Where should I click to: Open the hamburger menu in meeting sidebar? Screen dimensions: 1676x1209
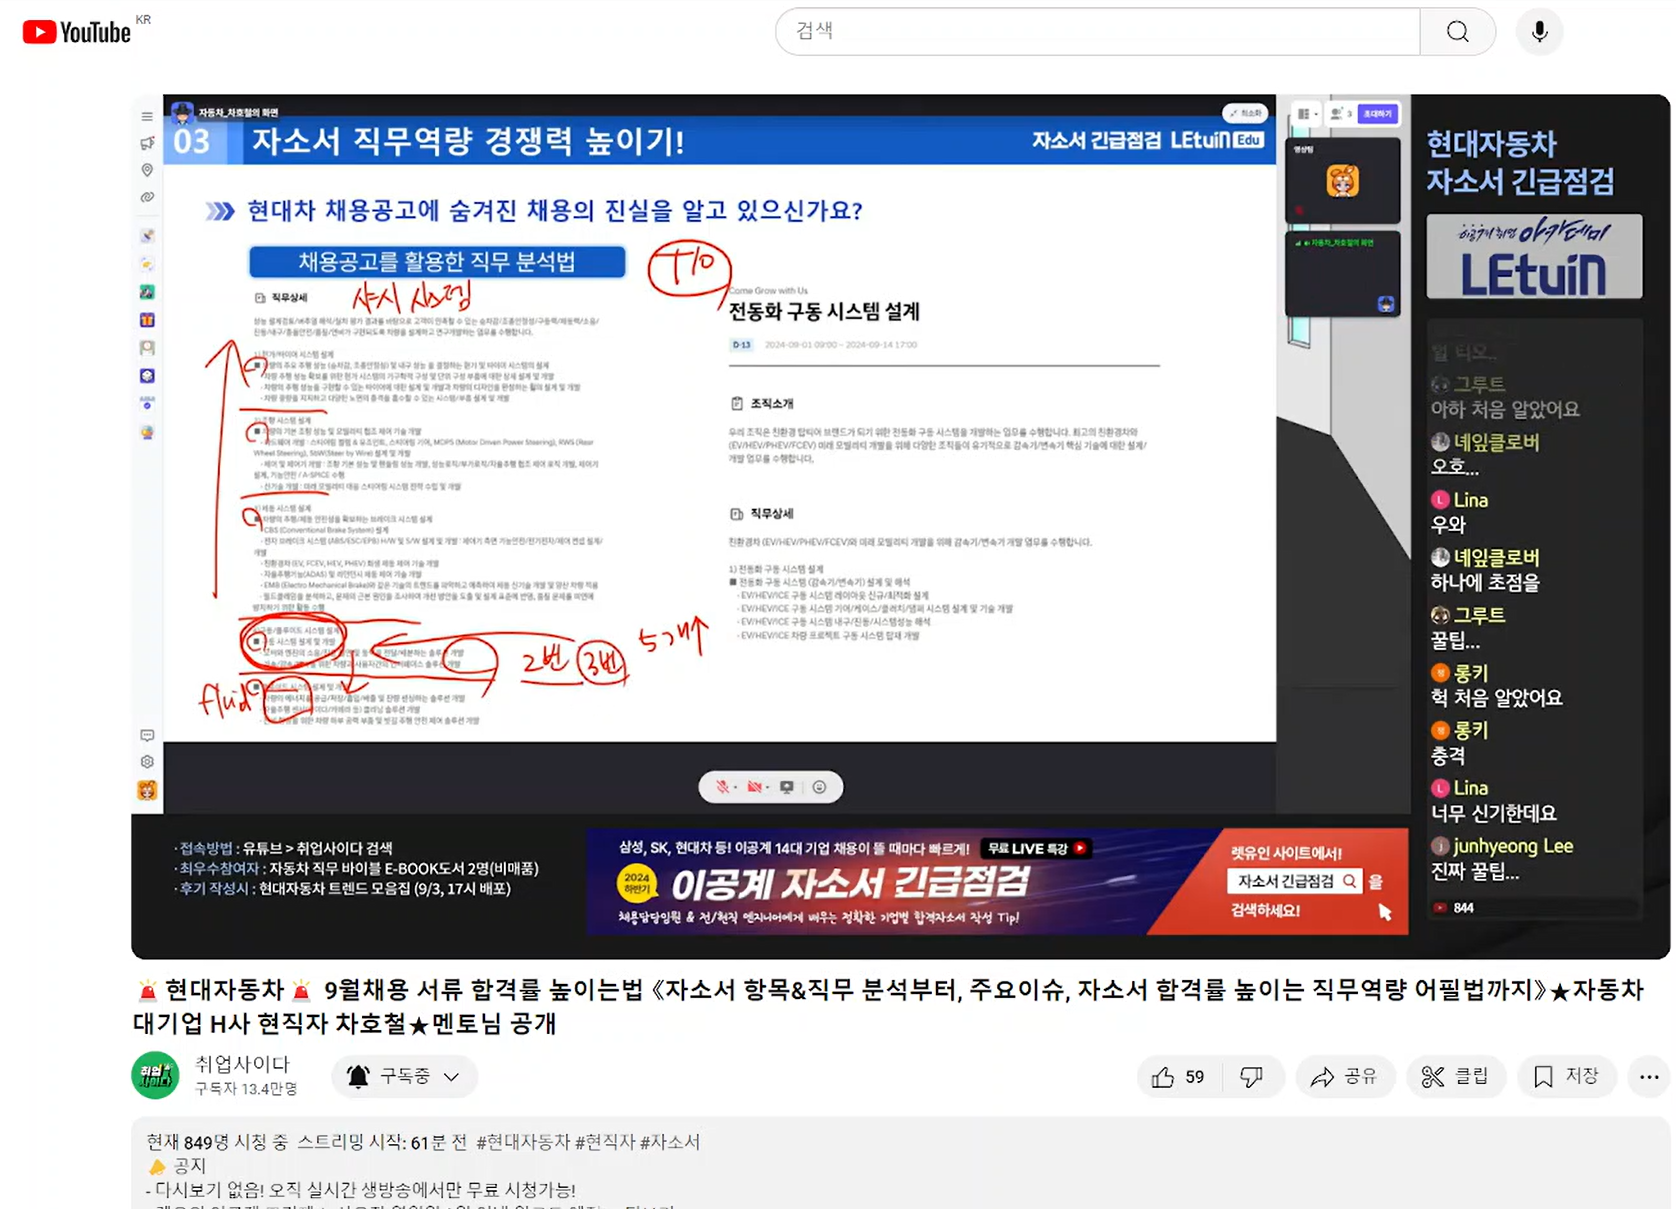(x=147, y=117)
